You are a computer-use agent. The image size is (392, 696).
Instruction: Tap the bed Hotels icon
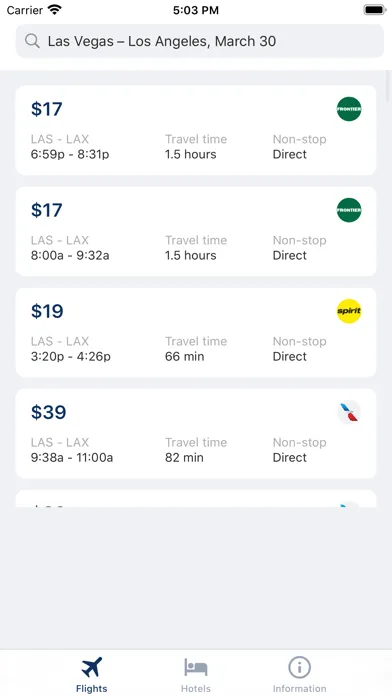pos(196,667)
